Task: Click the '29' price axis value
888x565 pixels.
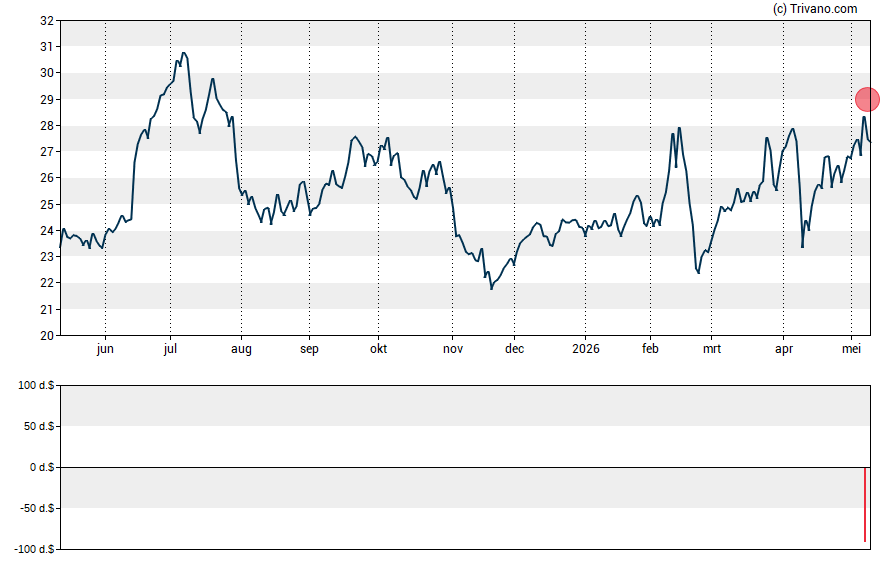Action: tap(47, 100)
